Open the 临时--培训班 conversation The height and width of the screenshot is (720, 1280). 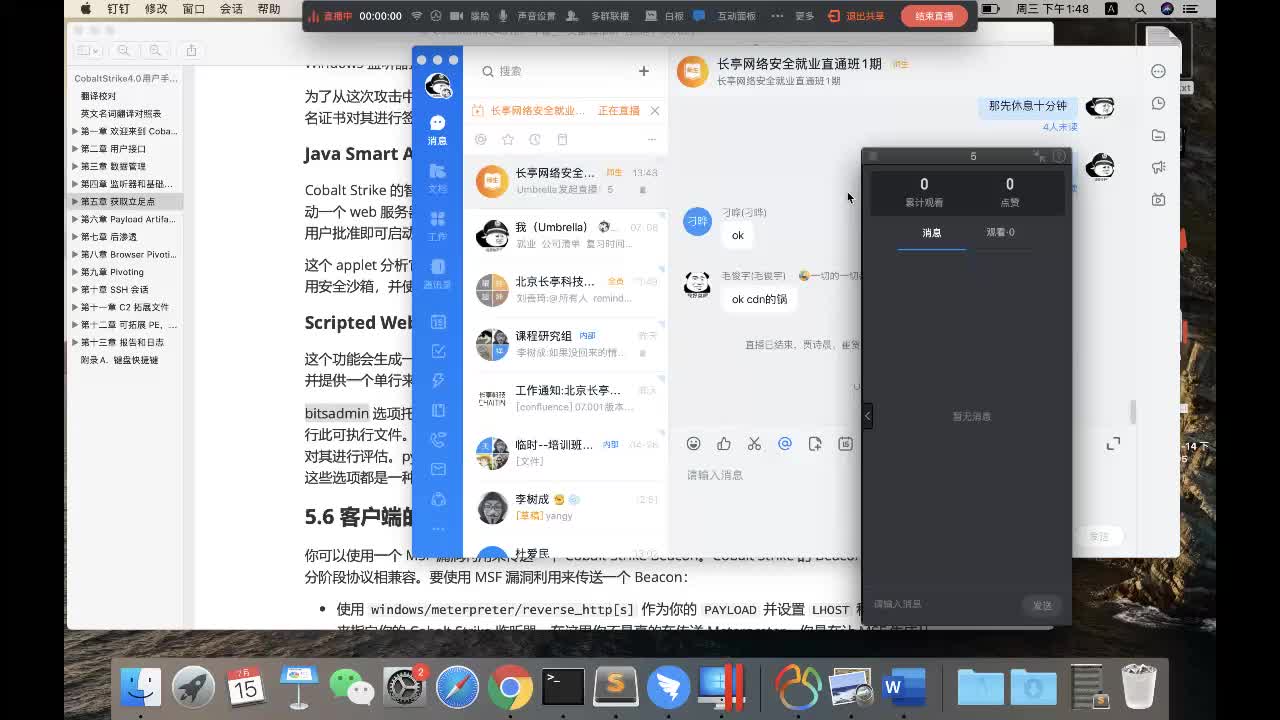pos(565,453)
